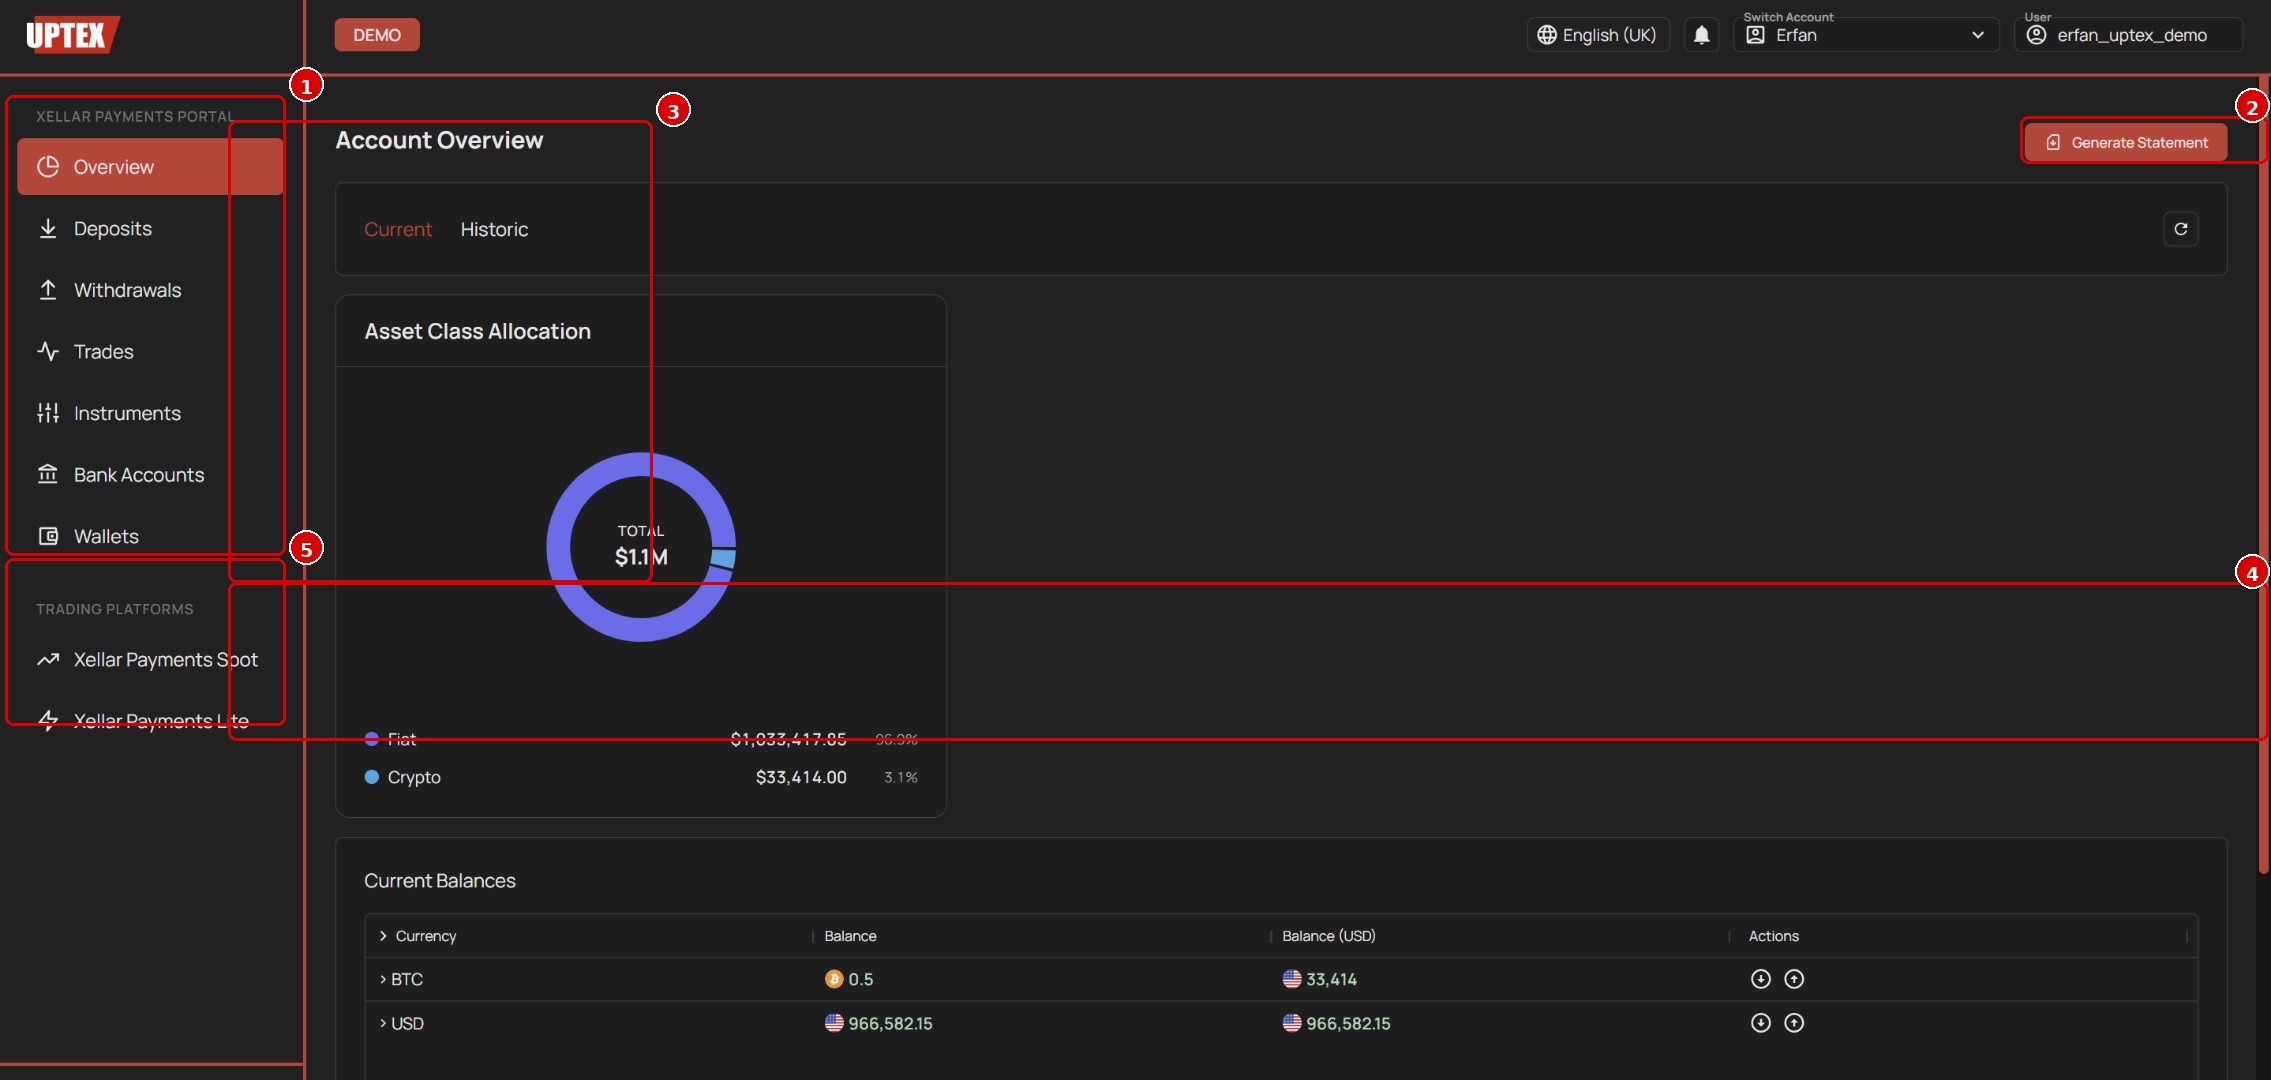Open Withdrawals in the sidebar
Image resolution: width=2271 pixels, height=1080 pixels.
click(x=150, y=290)
